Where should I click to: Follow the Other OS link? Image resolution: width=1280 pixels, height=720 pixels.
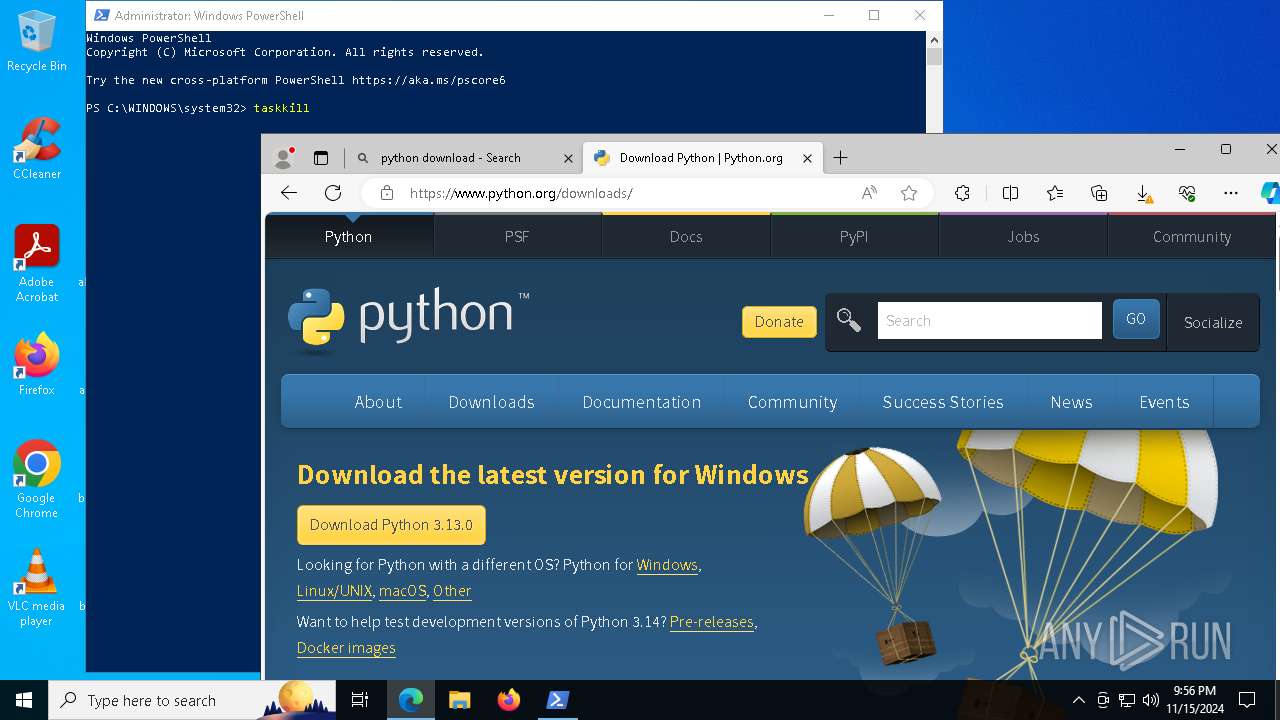452,591
